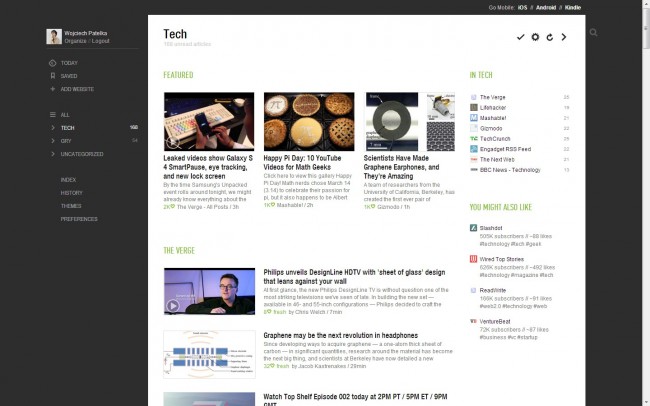Expand the Tech category chevron

(x=53, y=128)
